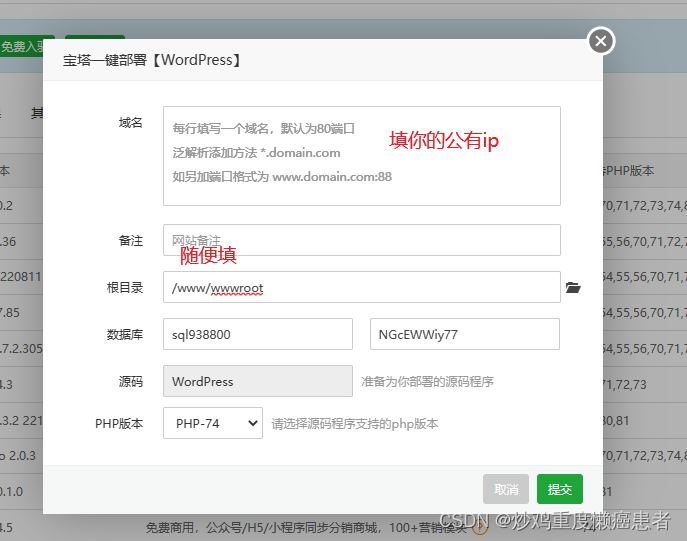Click the green 免费入驻 button behind dialog
The image size is (687, 541).
22,46
